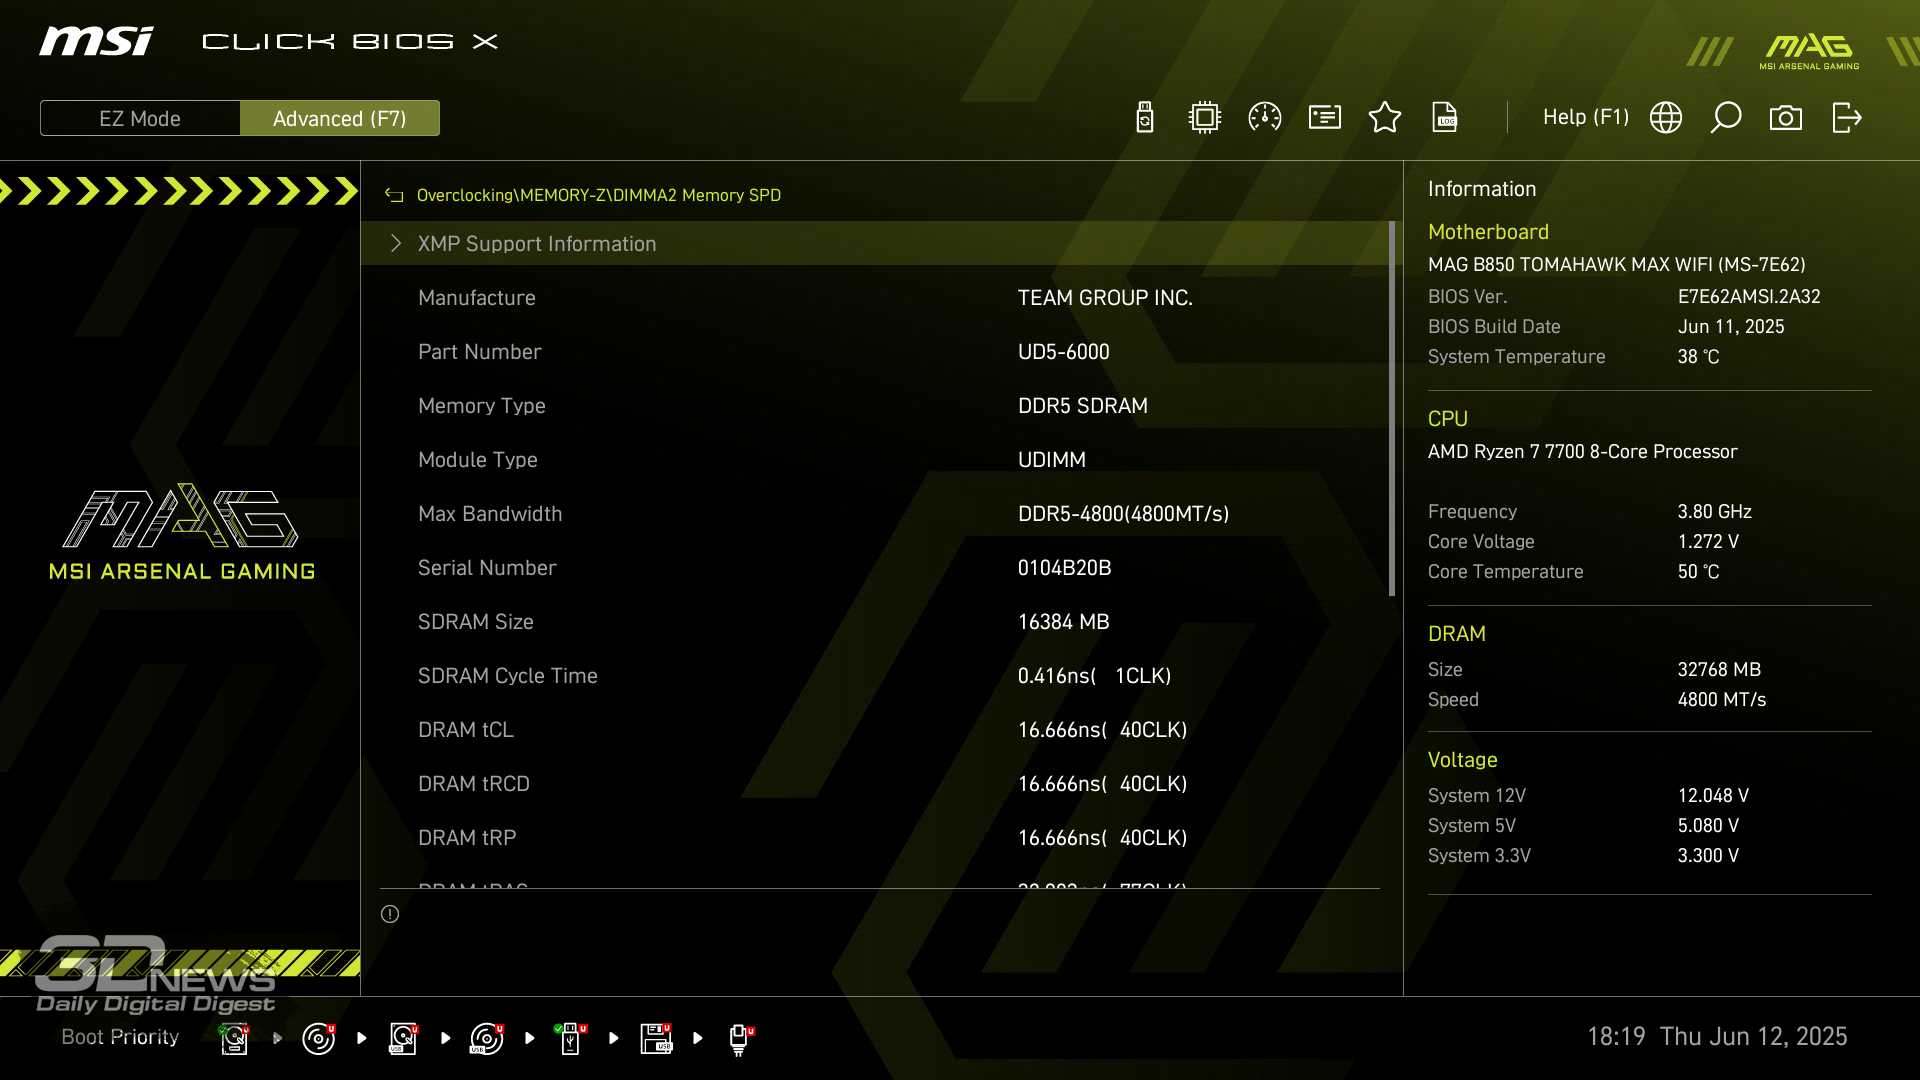Select the hard disk boot device icon
Viewport: 1920px width, 1080px height.
click(235, 1039)
